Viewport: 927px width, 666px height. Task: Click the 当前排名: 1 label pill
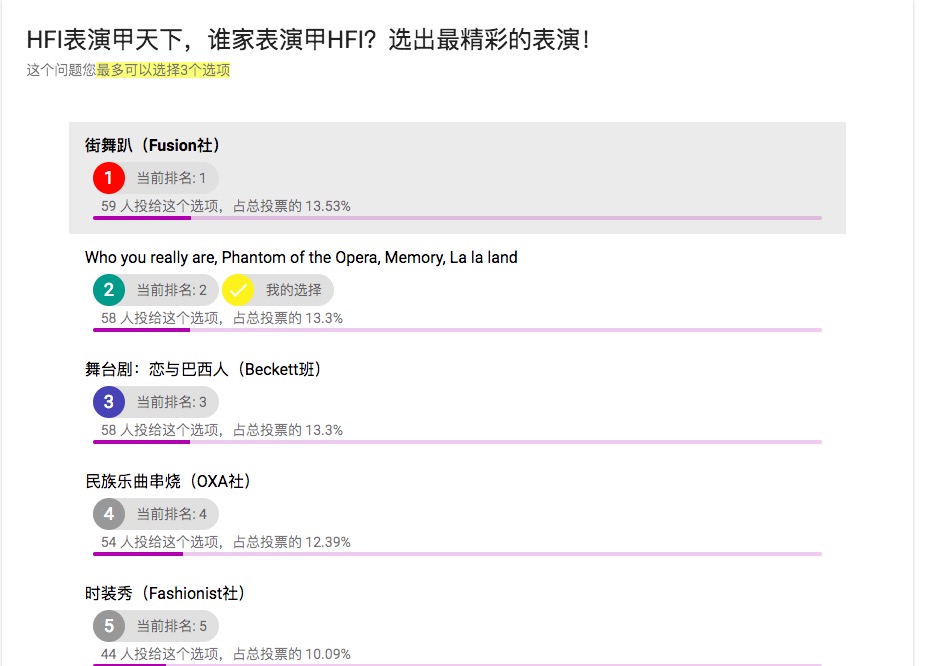(156, 178)
